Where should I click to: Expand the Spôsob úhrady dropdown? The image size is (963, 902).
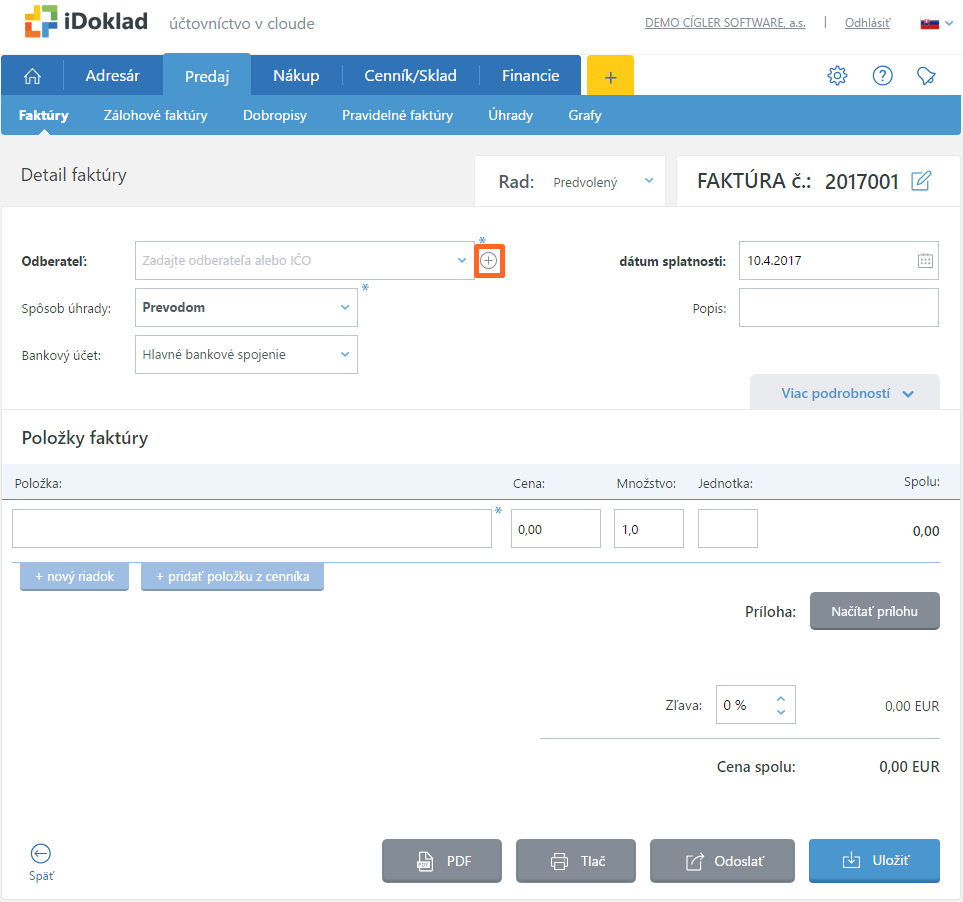click(246, 307)
